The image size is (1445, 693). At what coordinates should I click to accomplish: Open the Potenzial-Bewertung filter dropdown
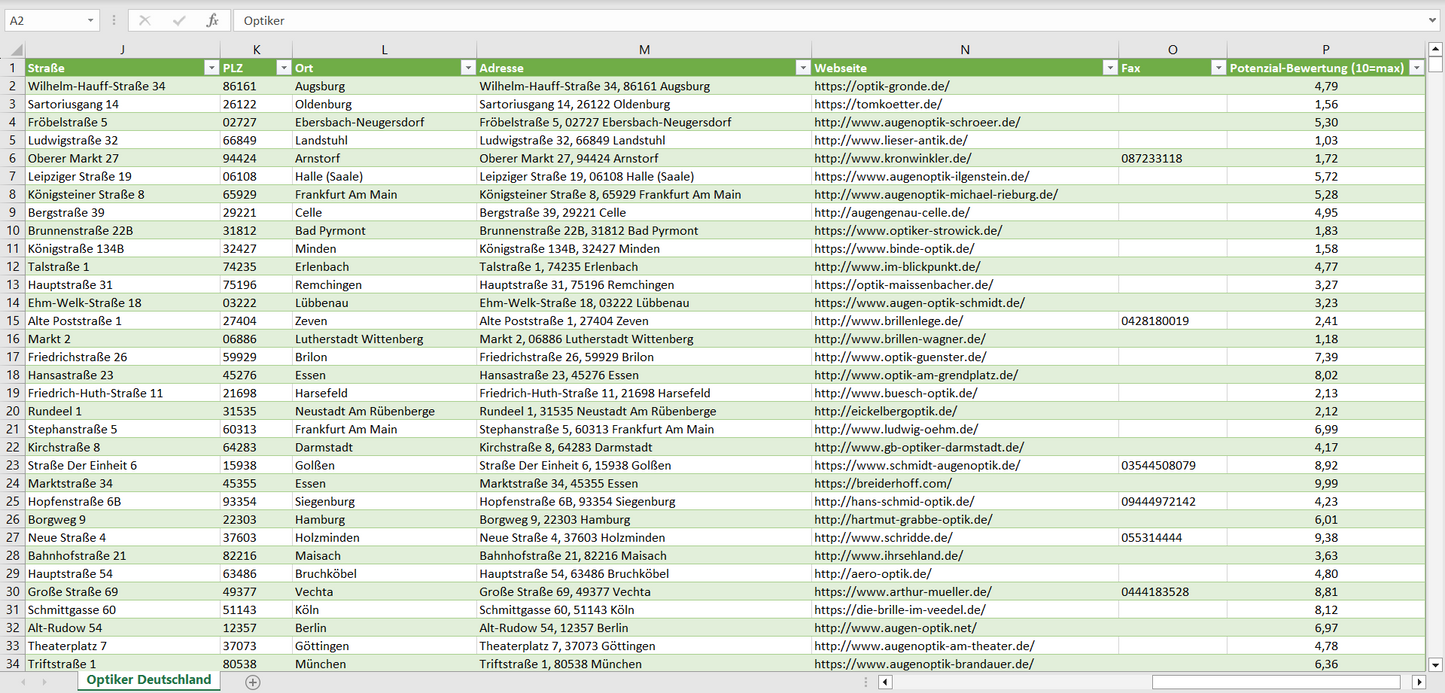[1416, 68]
